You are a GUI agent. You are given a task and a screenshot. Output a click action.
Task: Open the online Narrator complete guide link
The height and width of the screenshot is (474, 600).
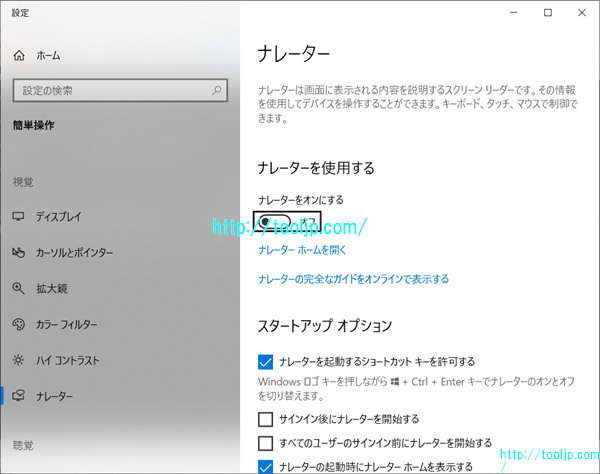click(x=353, y=279)
